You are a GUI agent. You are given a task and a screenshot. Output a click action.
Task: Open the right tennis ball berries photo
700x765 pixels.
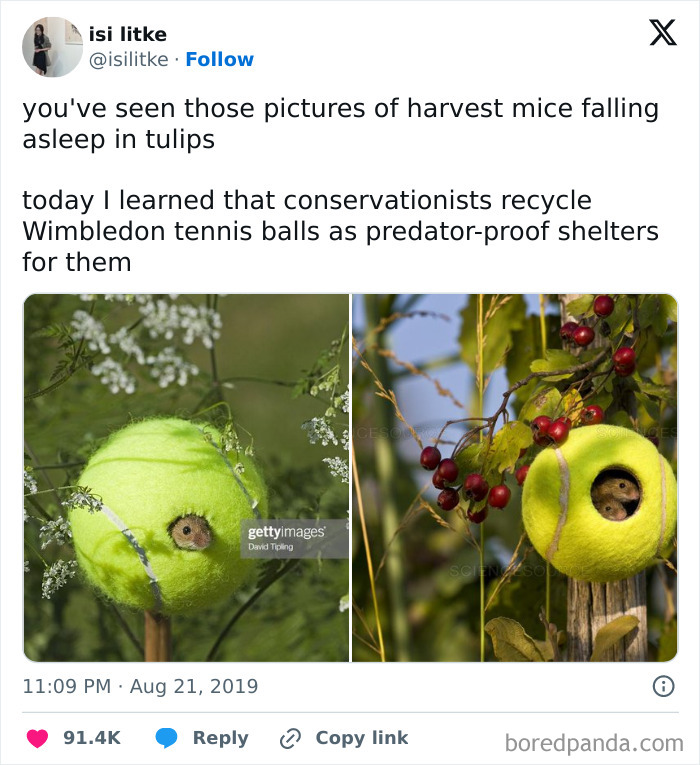(515, 478)
